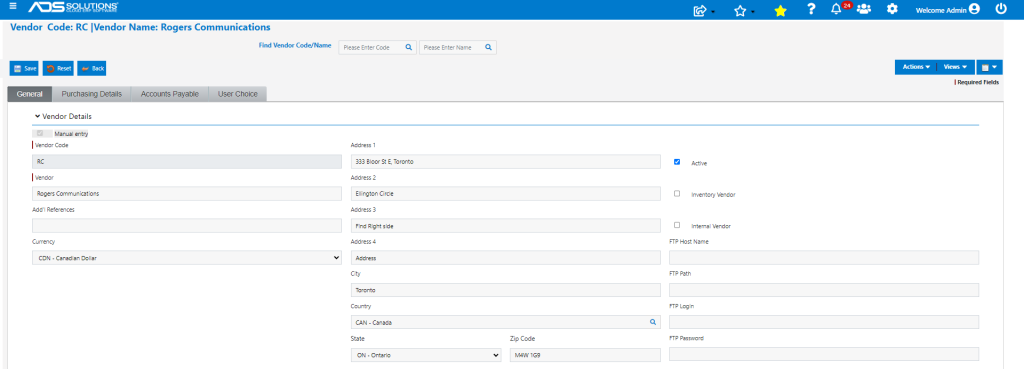This screenshot has height=369, width=1024.
Task: Toggle the Manual entry checkbox
Action: click(x=40, y=133)
